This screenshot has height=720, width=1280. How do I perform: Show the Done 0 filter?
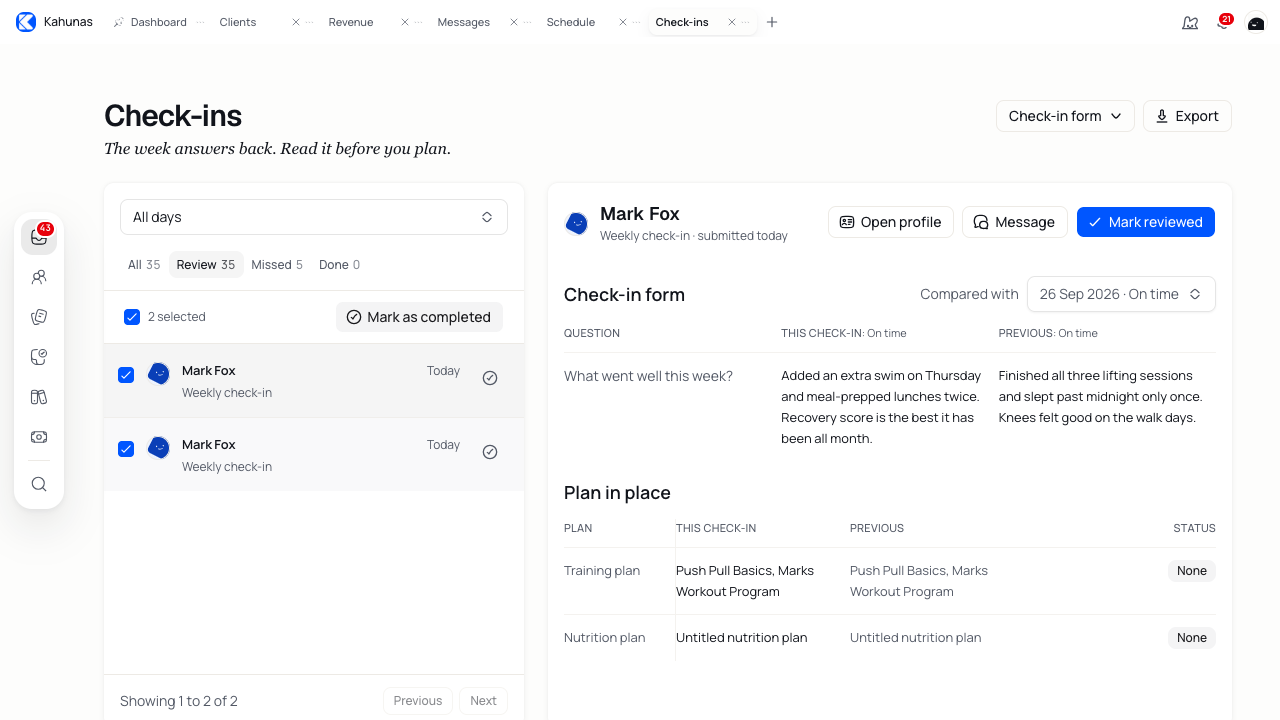[x=339, y=265]
